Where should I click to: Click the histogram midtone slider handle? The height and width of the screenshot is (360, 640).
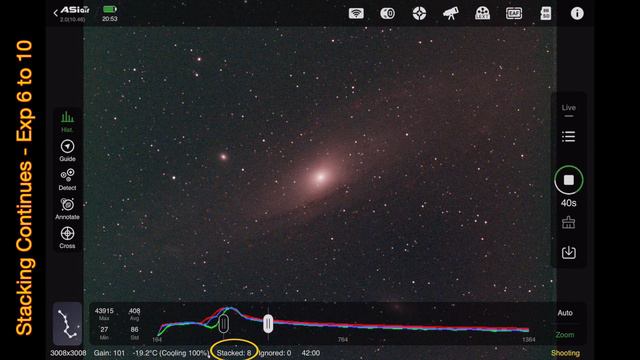coord(268,324)
